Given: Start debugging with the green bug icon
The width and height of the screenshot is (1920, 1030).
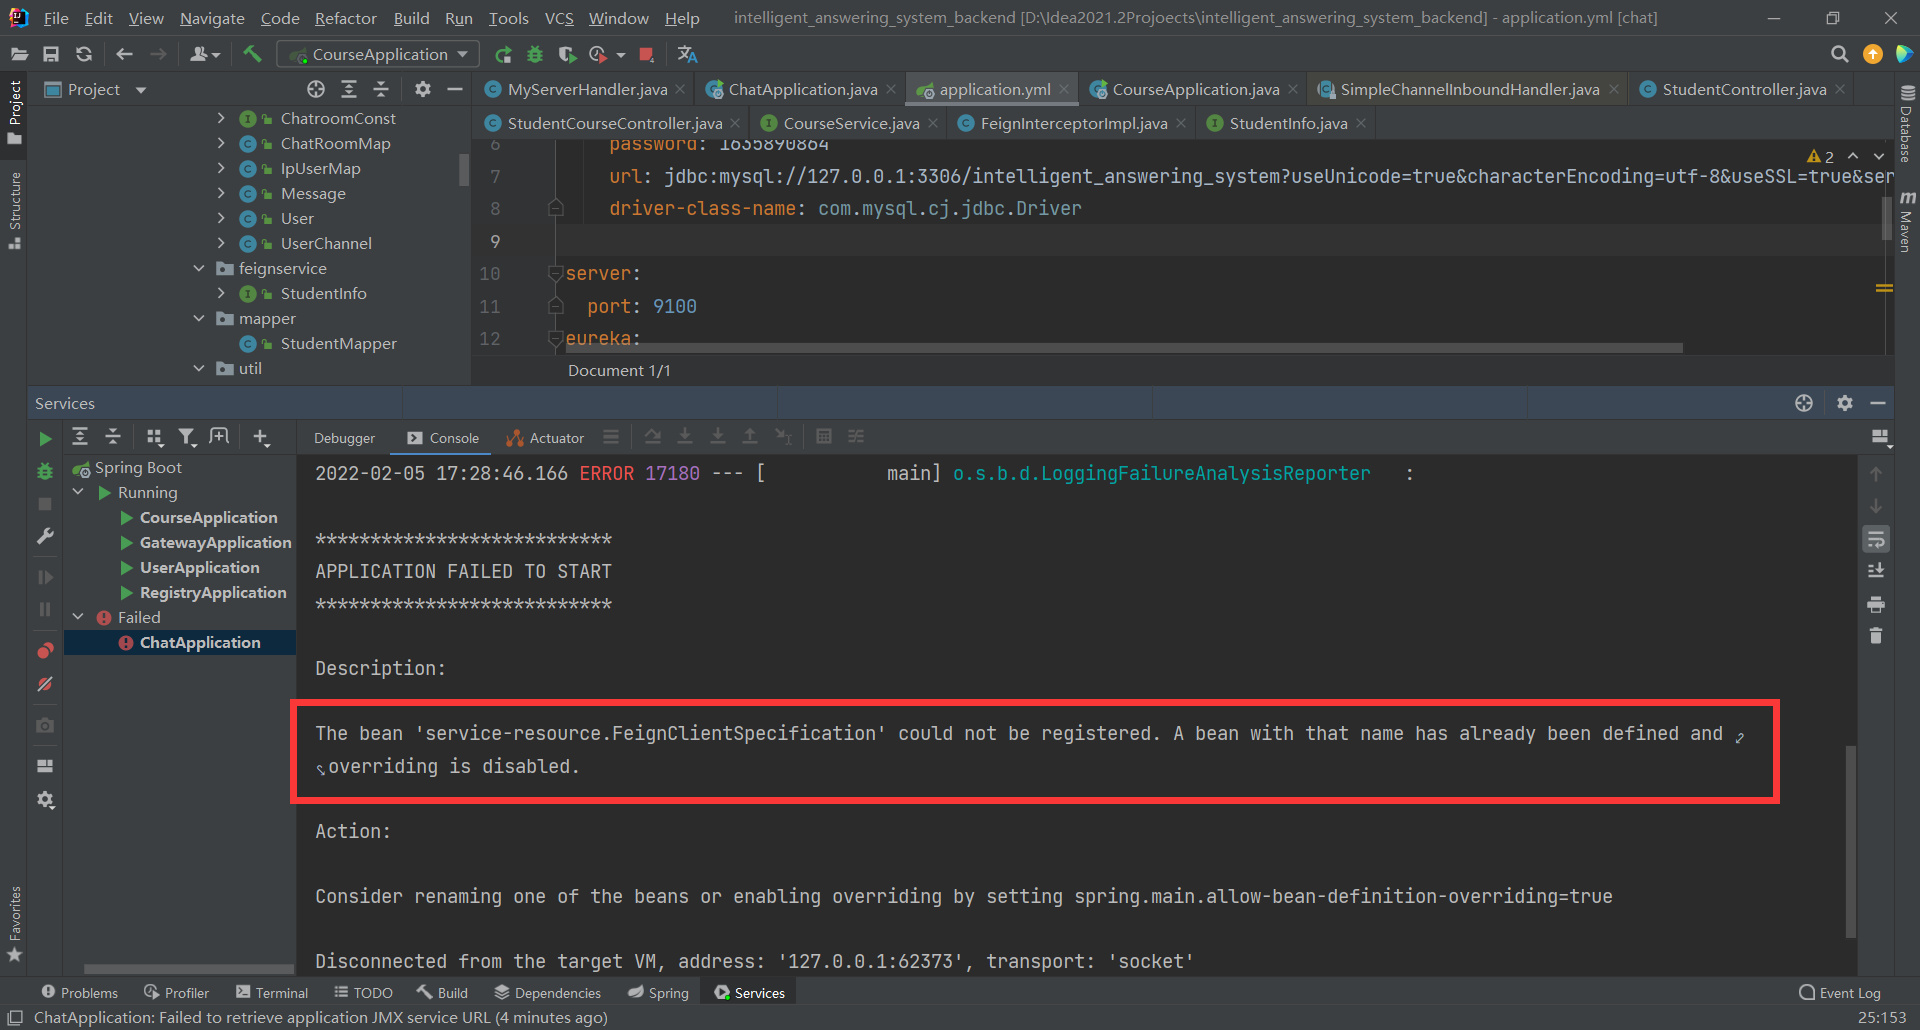Looking at the screenshot, I should point(535,54).
